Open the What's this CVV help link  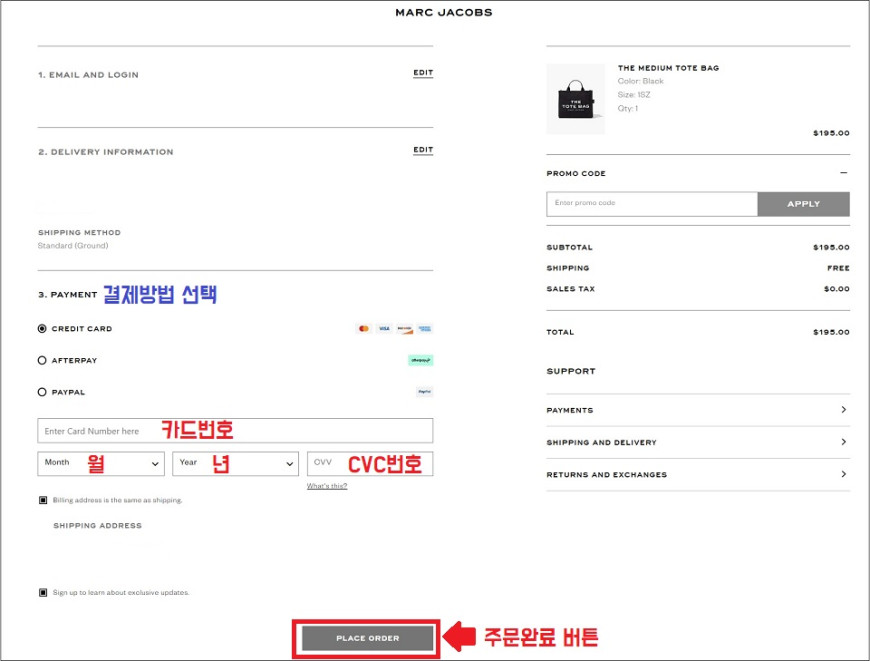coord(327,486)
